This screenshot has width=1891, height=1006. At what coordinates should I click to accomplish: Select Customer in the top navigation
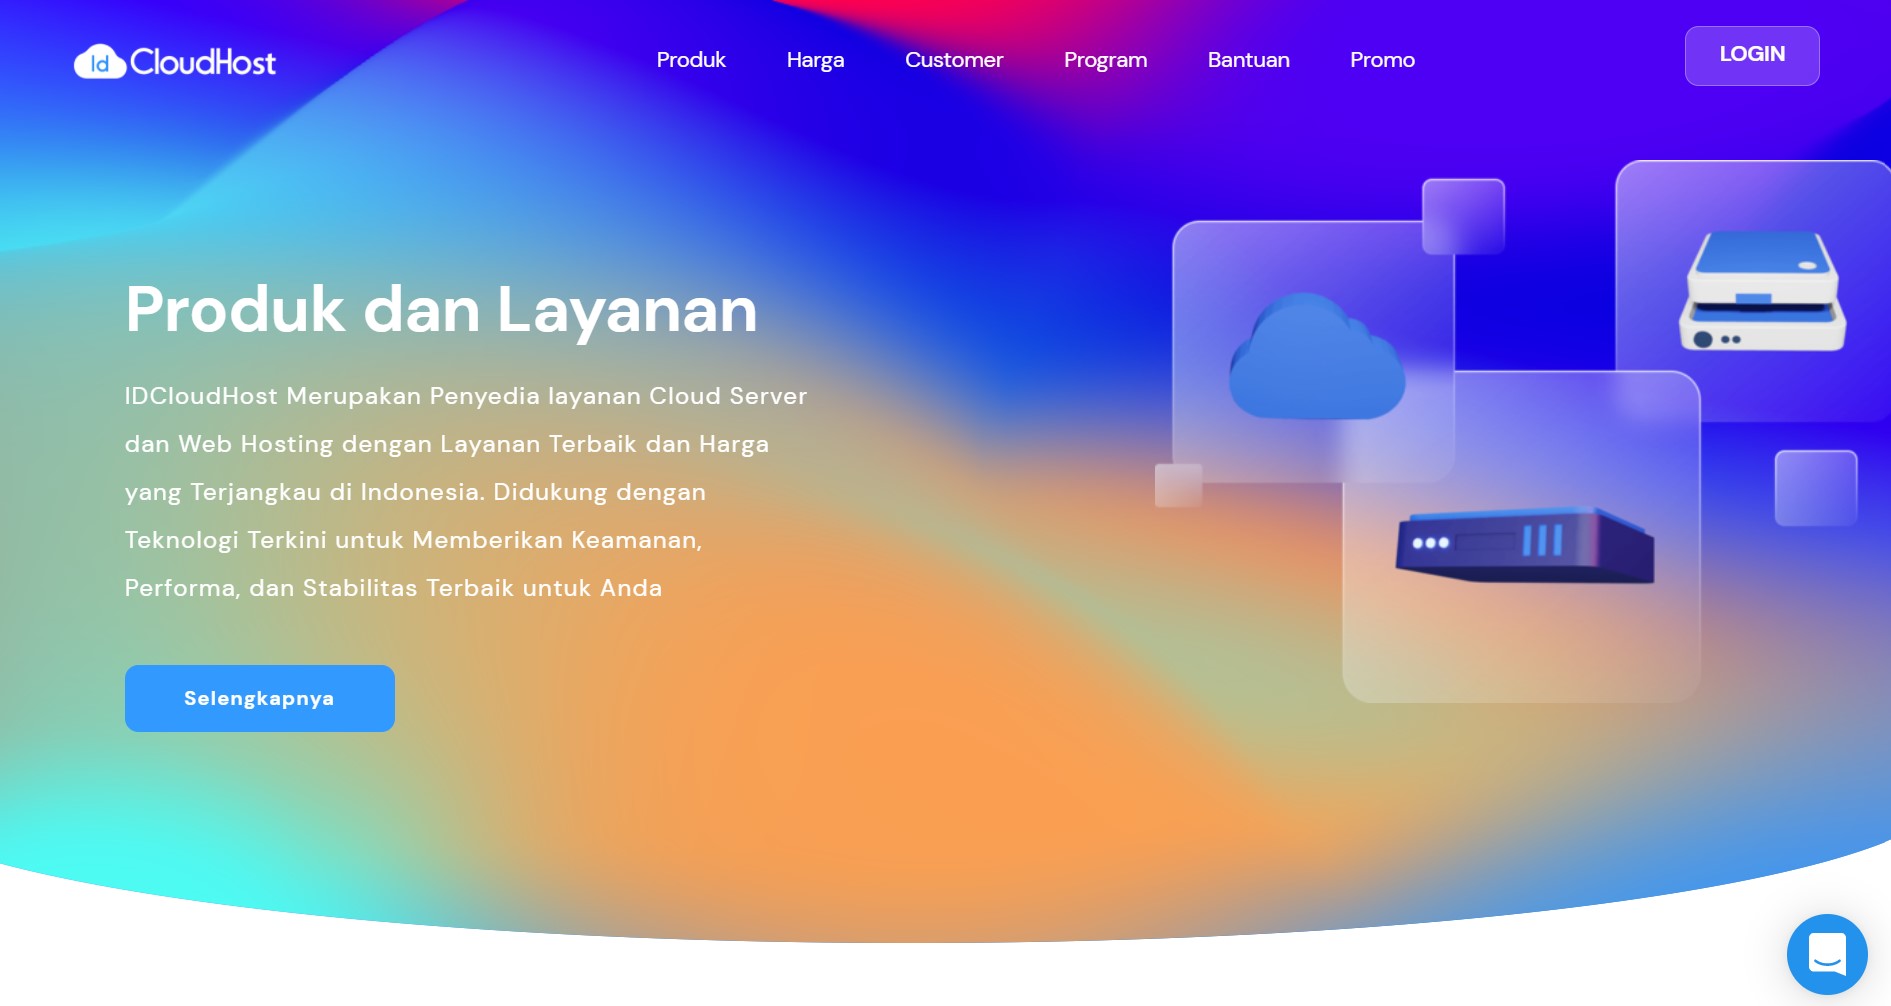953,60
